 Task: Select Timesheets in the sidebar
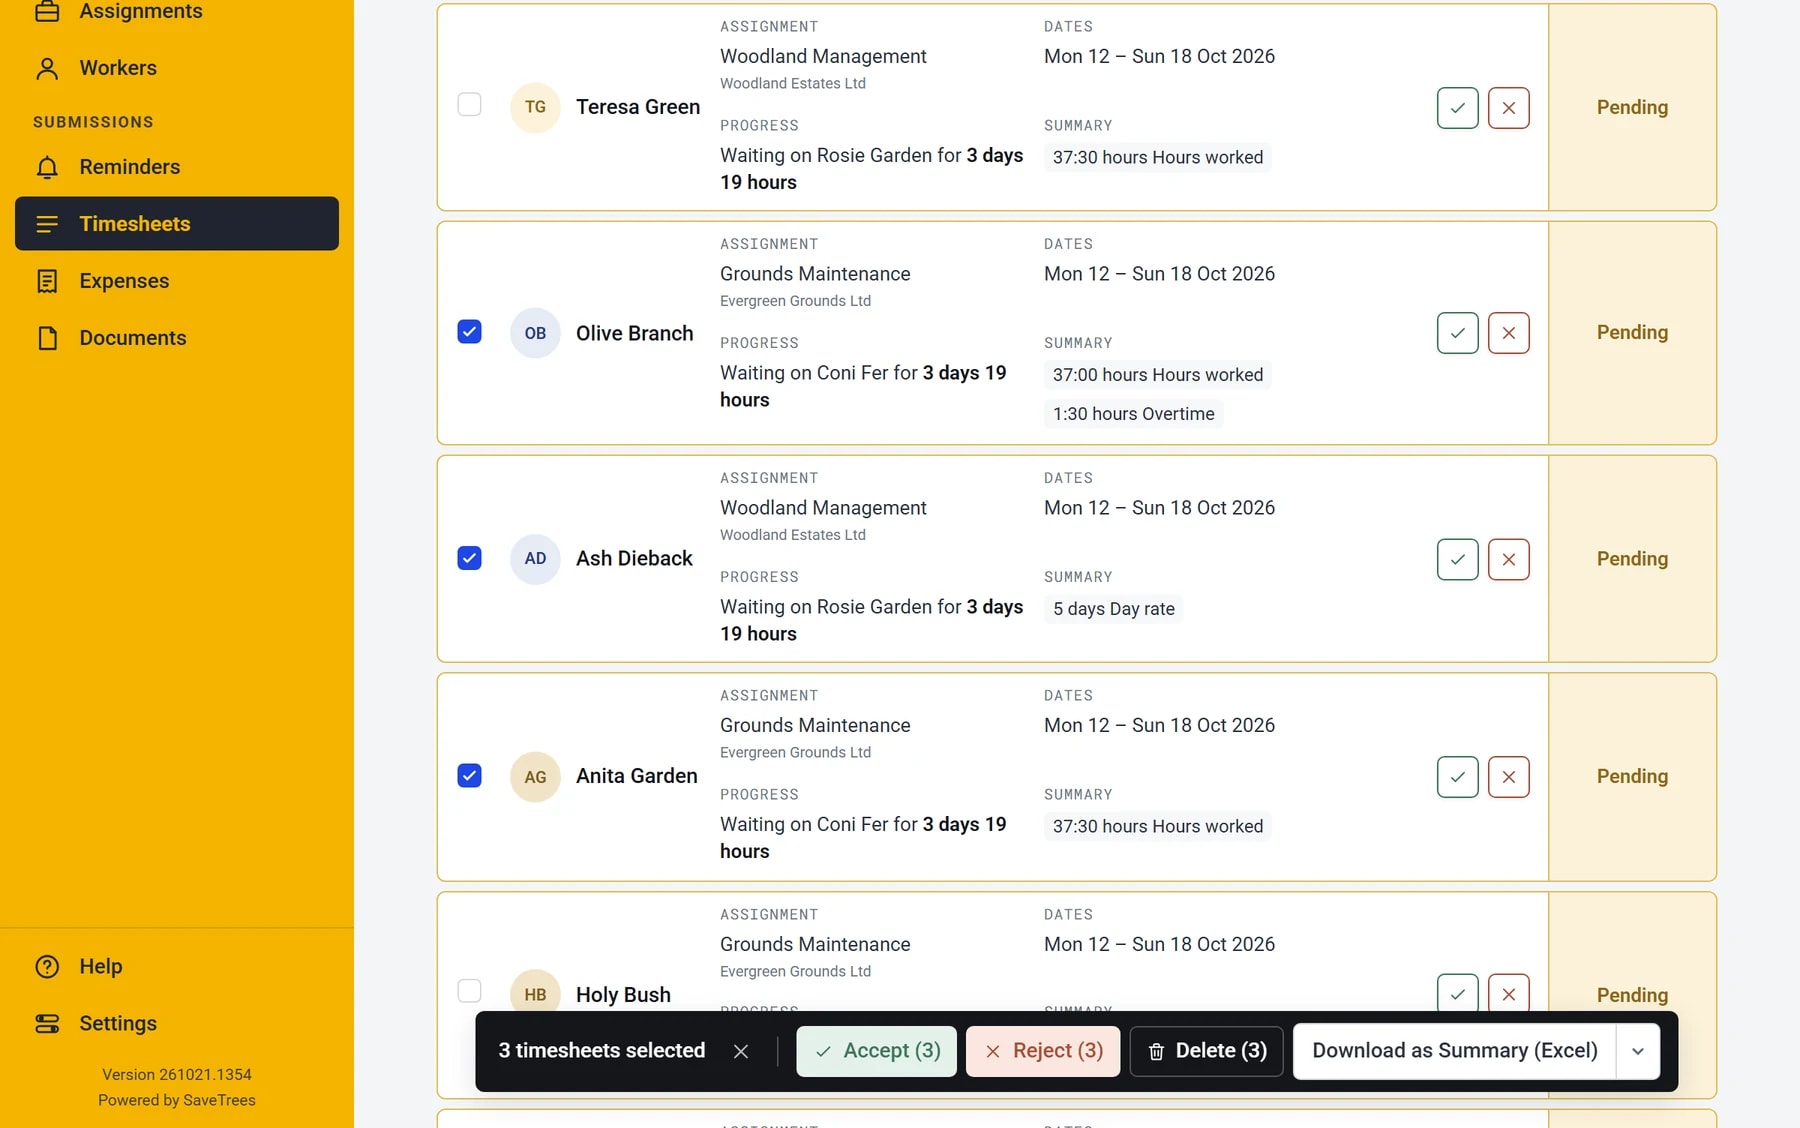(x=177, y=223)
